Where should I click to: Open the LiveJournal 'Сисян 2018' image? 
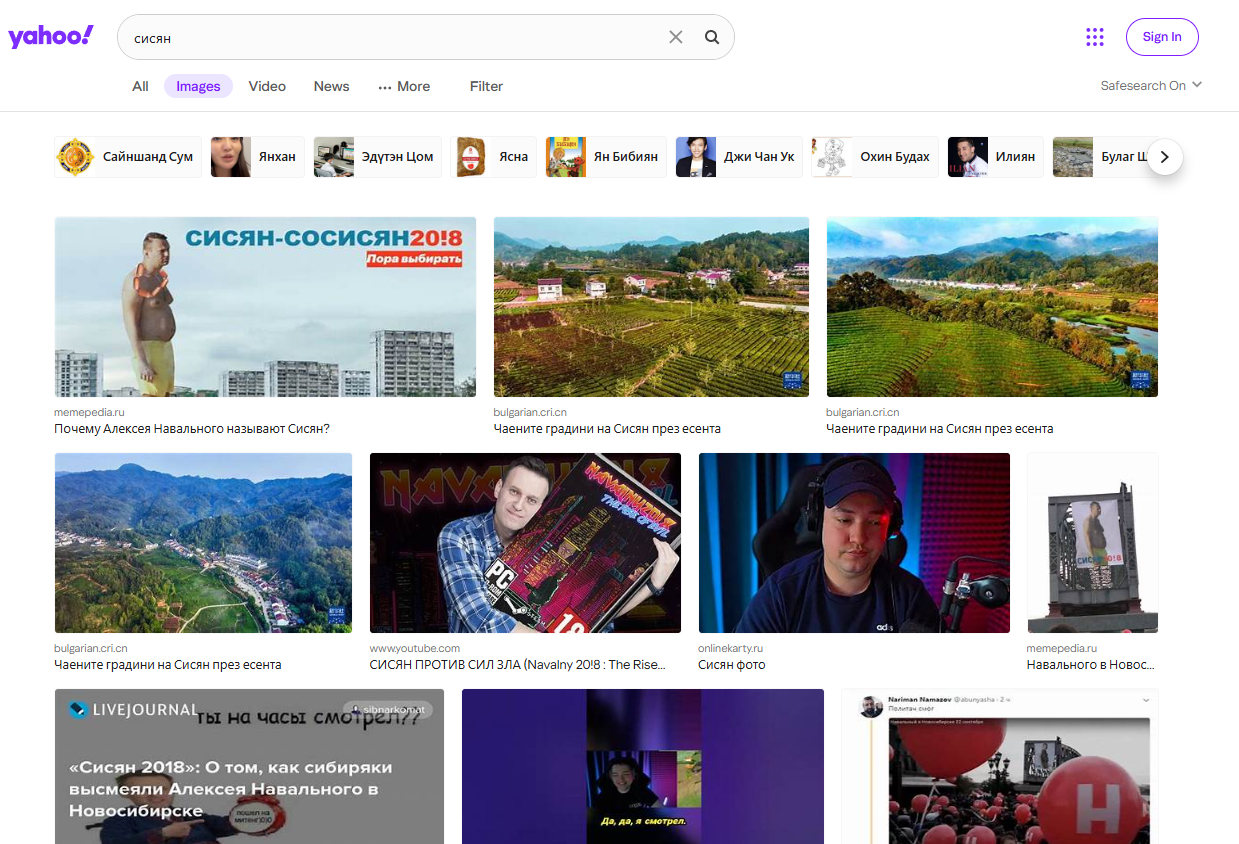tap(249, 766)
